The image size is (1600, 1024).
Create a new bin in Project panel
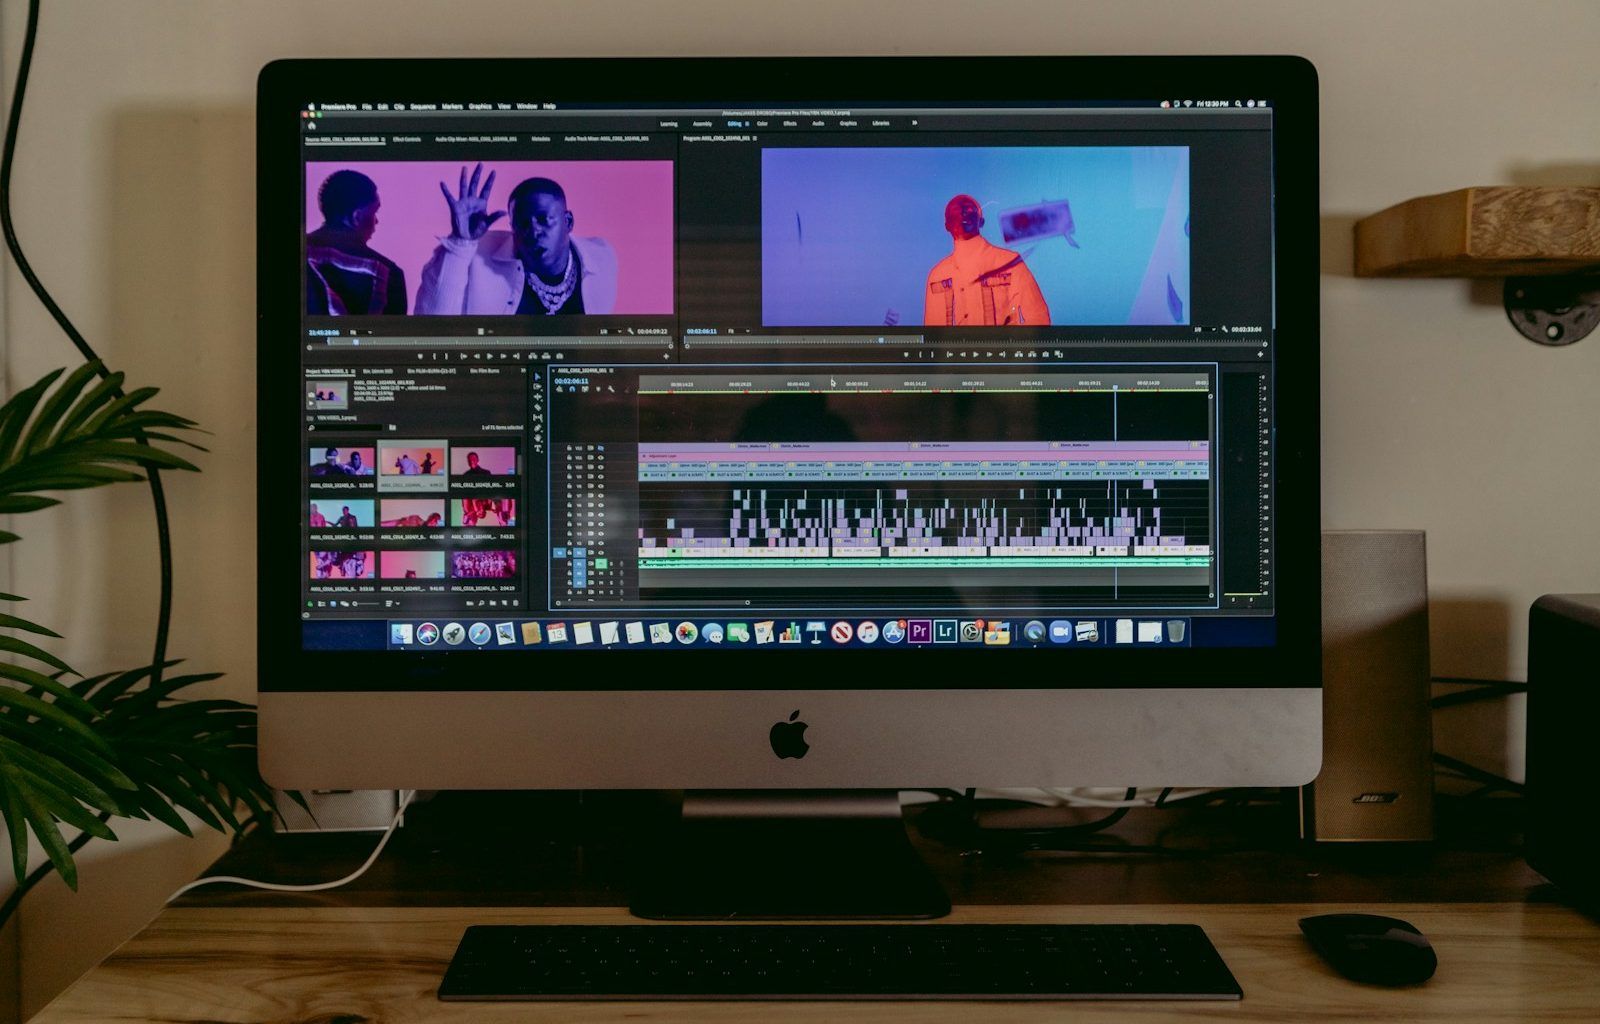492,603
